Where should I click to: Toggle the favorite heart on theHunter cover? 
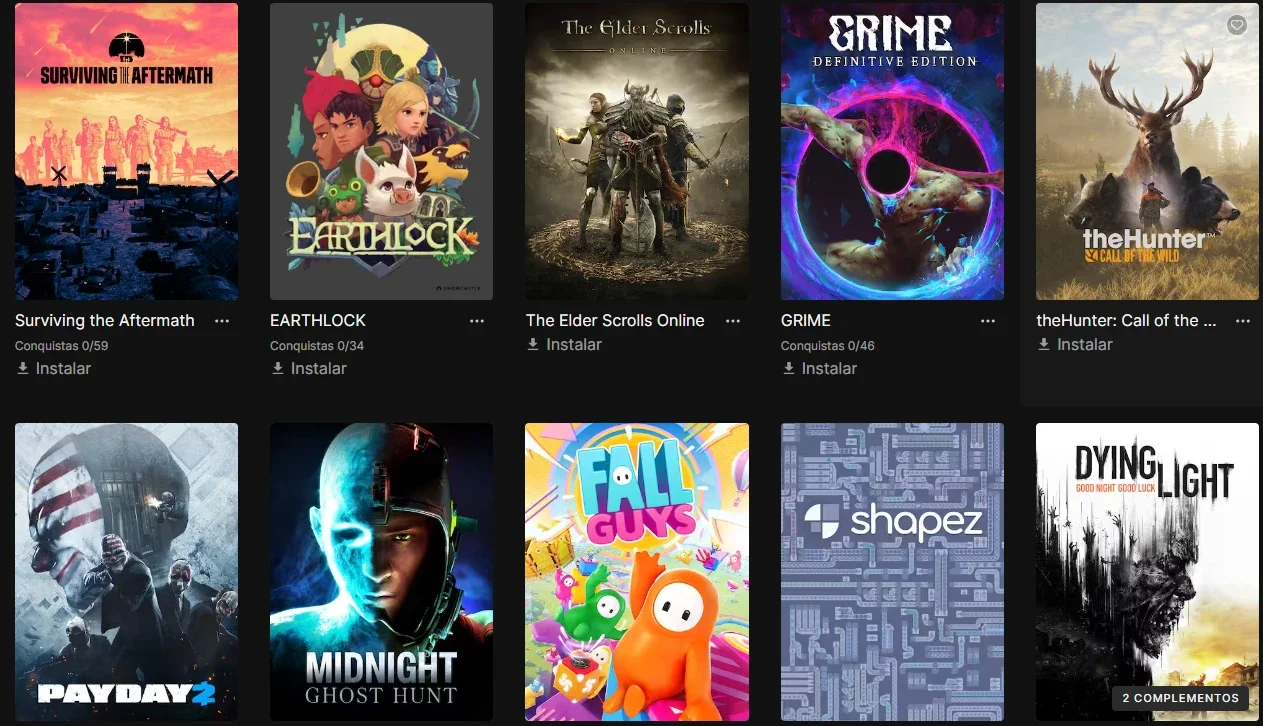tap(1237, 25)
